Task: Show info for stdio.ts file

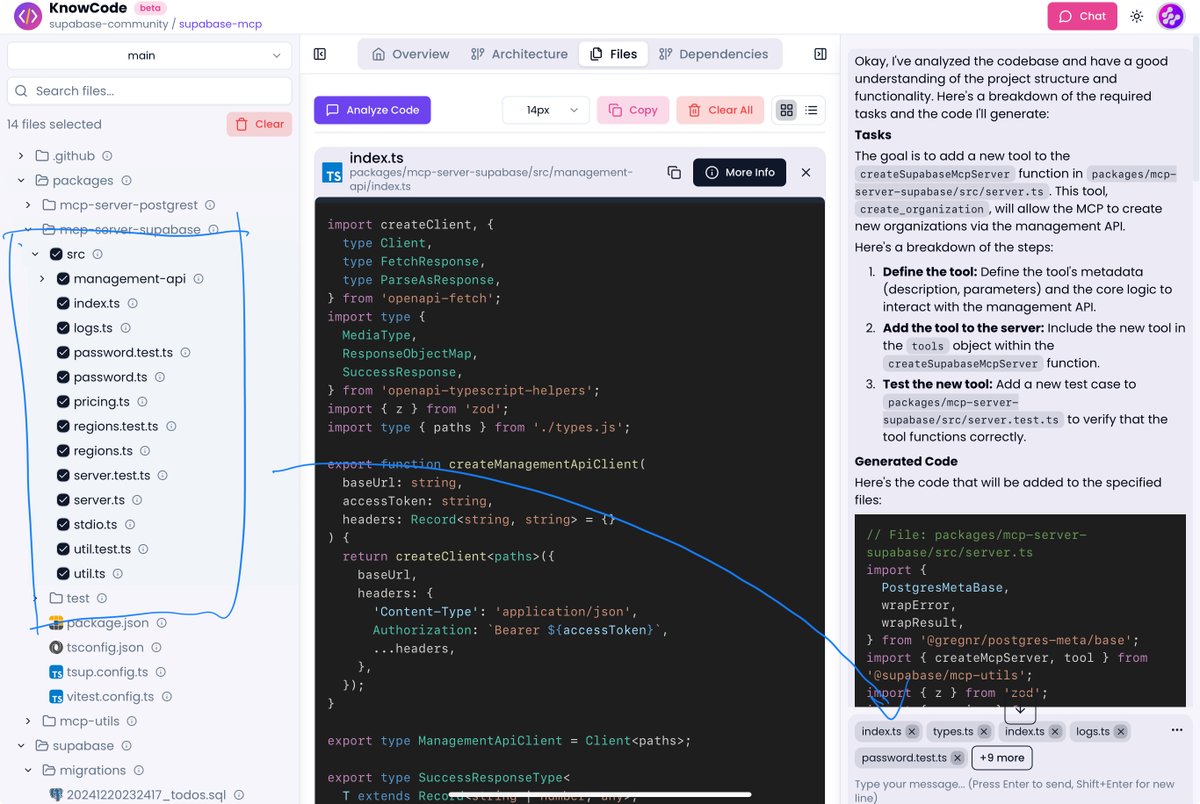Action: coord(129,525)
